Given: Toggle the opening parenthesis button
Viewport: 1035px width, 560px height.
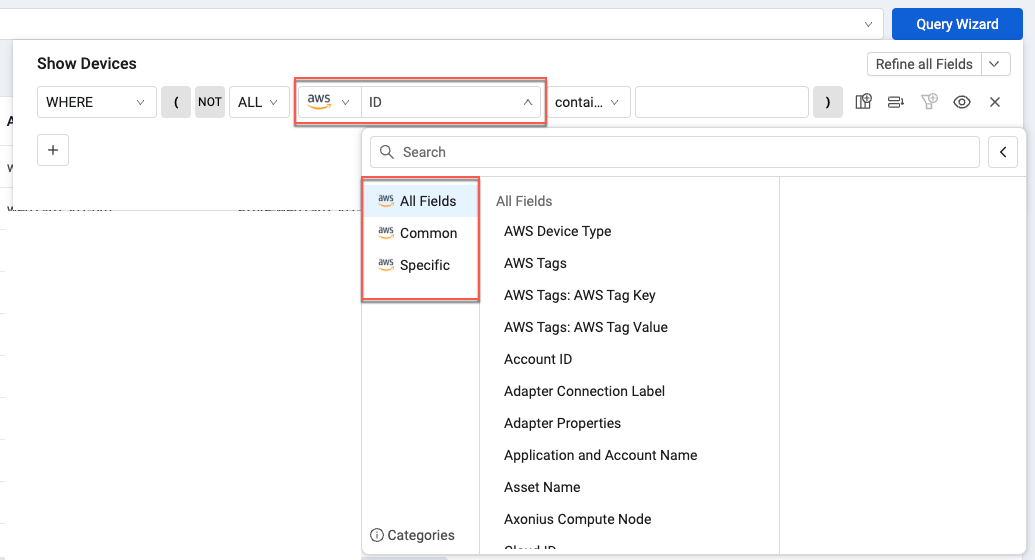Looking at the screenshot, I should coord(176,102).
